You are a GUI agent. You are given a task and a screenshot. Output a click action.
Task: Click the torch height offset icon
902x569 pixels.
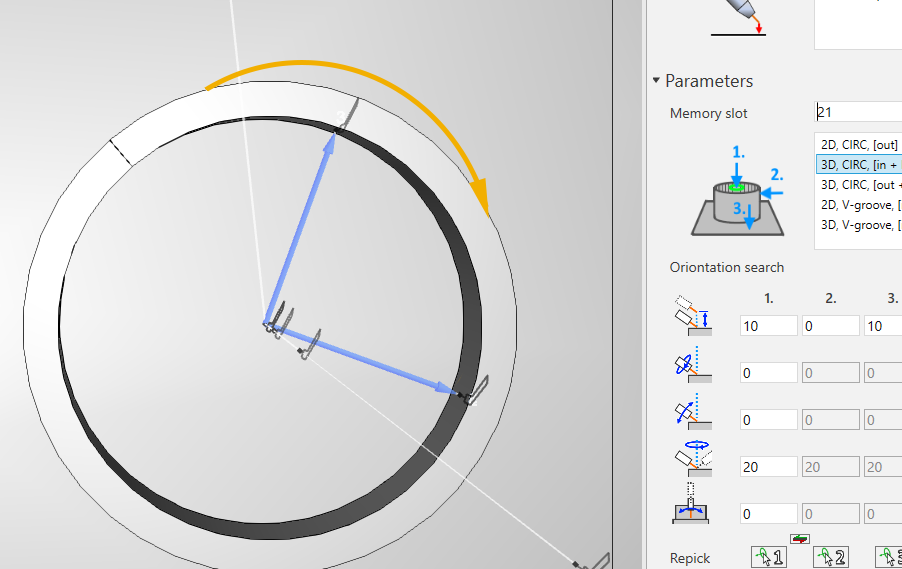click(x=692, y=315)
